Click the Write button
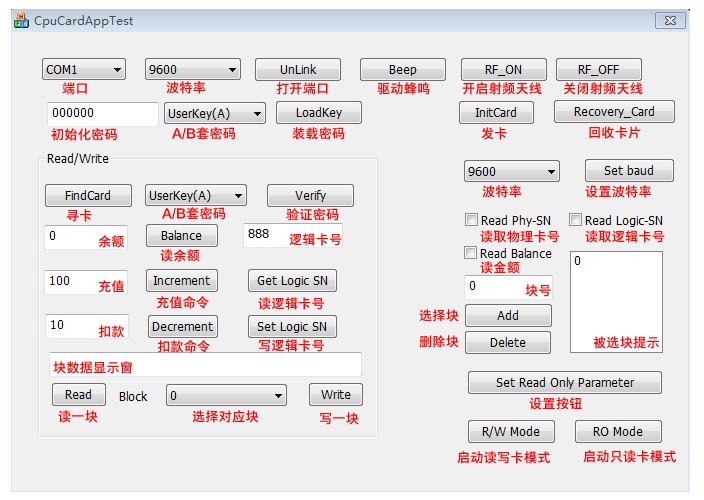This screenshot has height=500, width=704. [x=336, y=395]
